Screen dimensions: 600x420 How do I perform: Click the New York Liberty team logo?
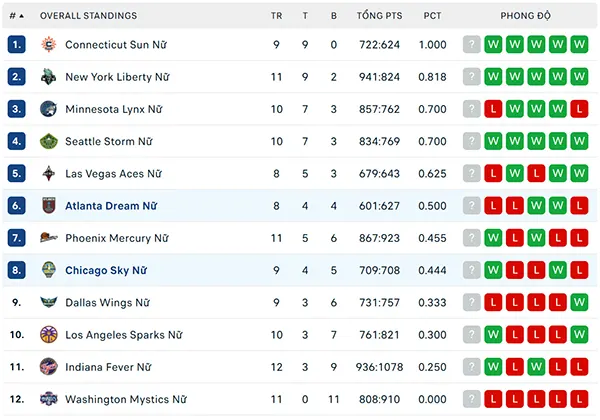[49, 77]
